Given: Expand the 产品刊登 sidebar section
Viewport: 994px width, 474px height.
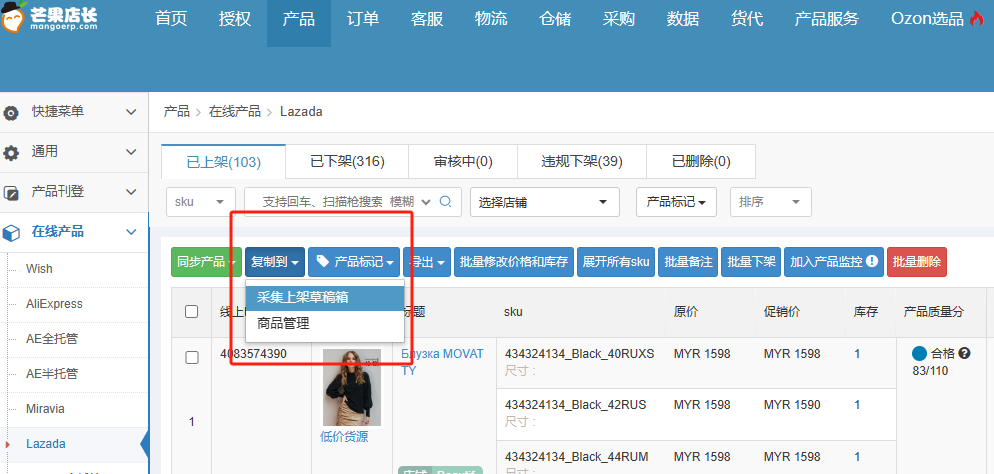Looking at the screenshot, I should coord(131,192).
